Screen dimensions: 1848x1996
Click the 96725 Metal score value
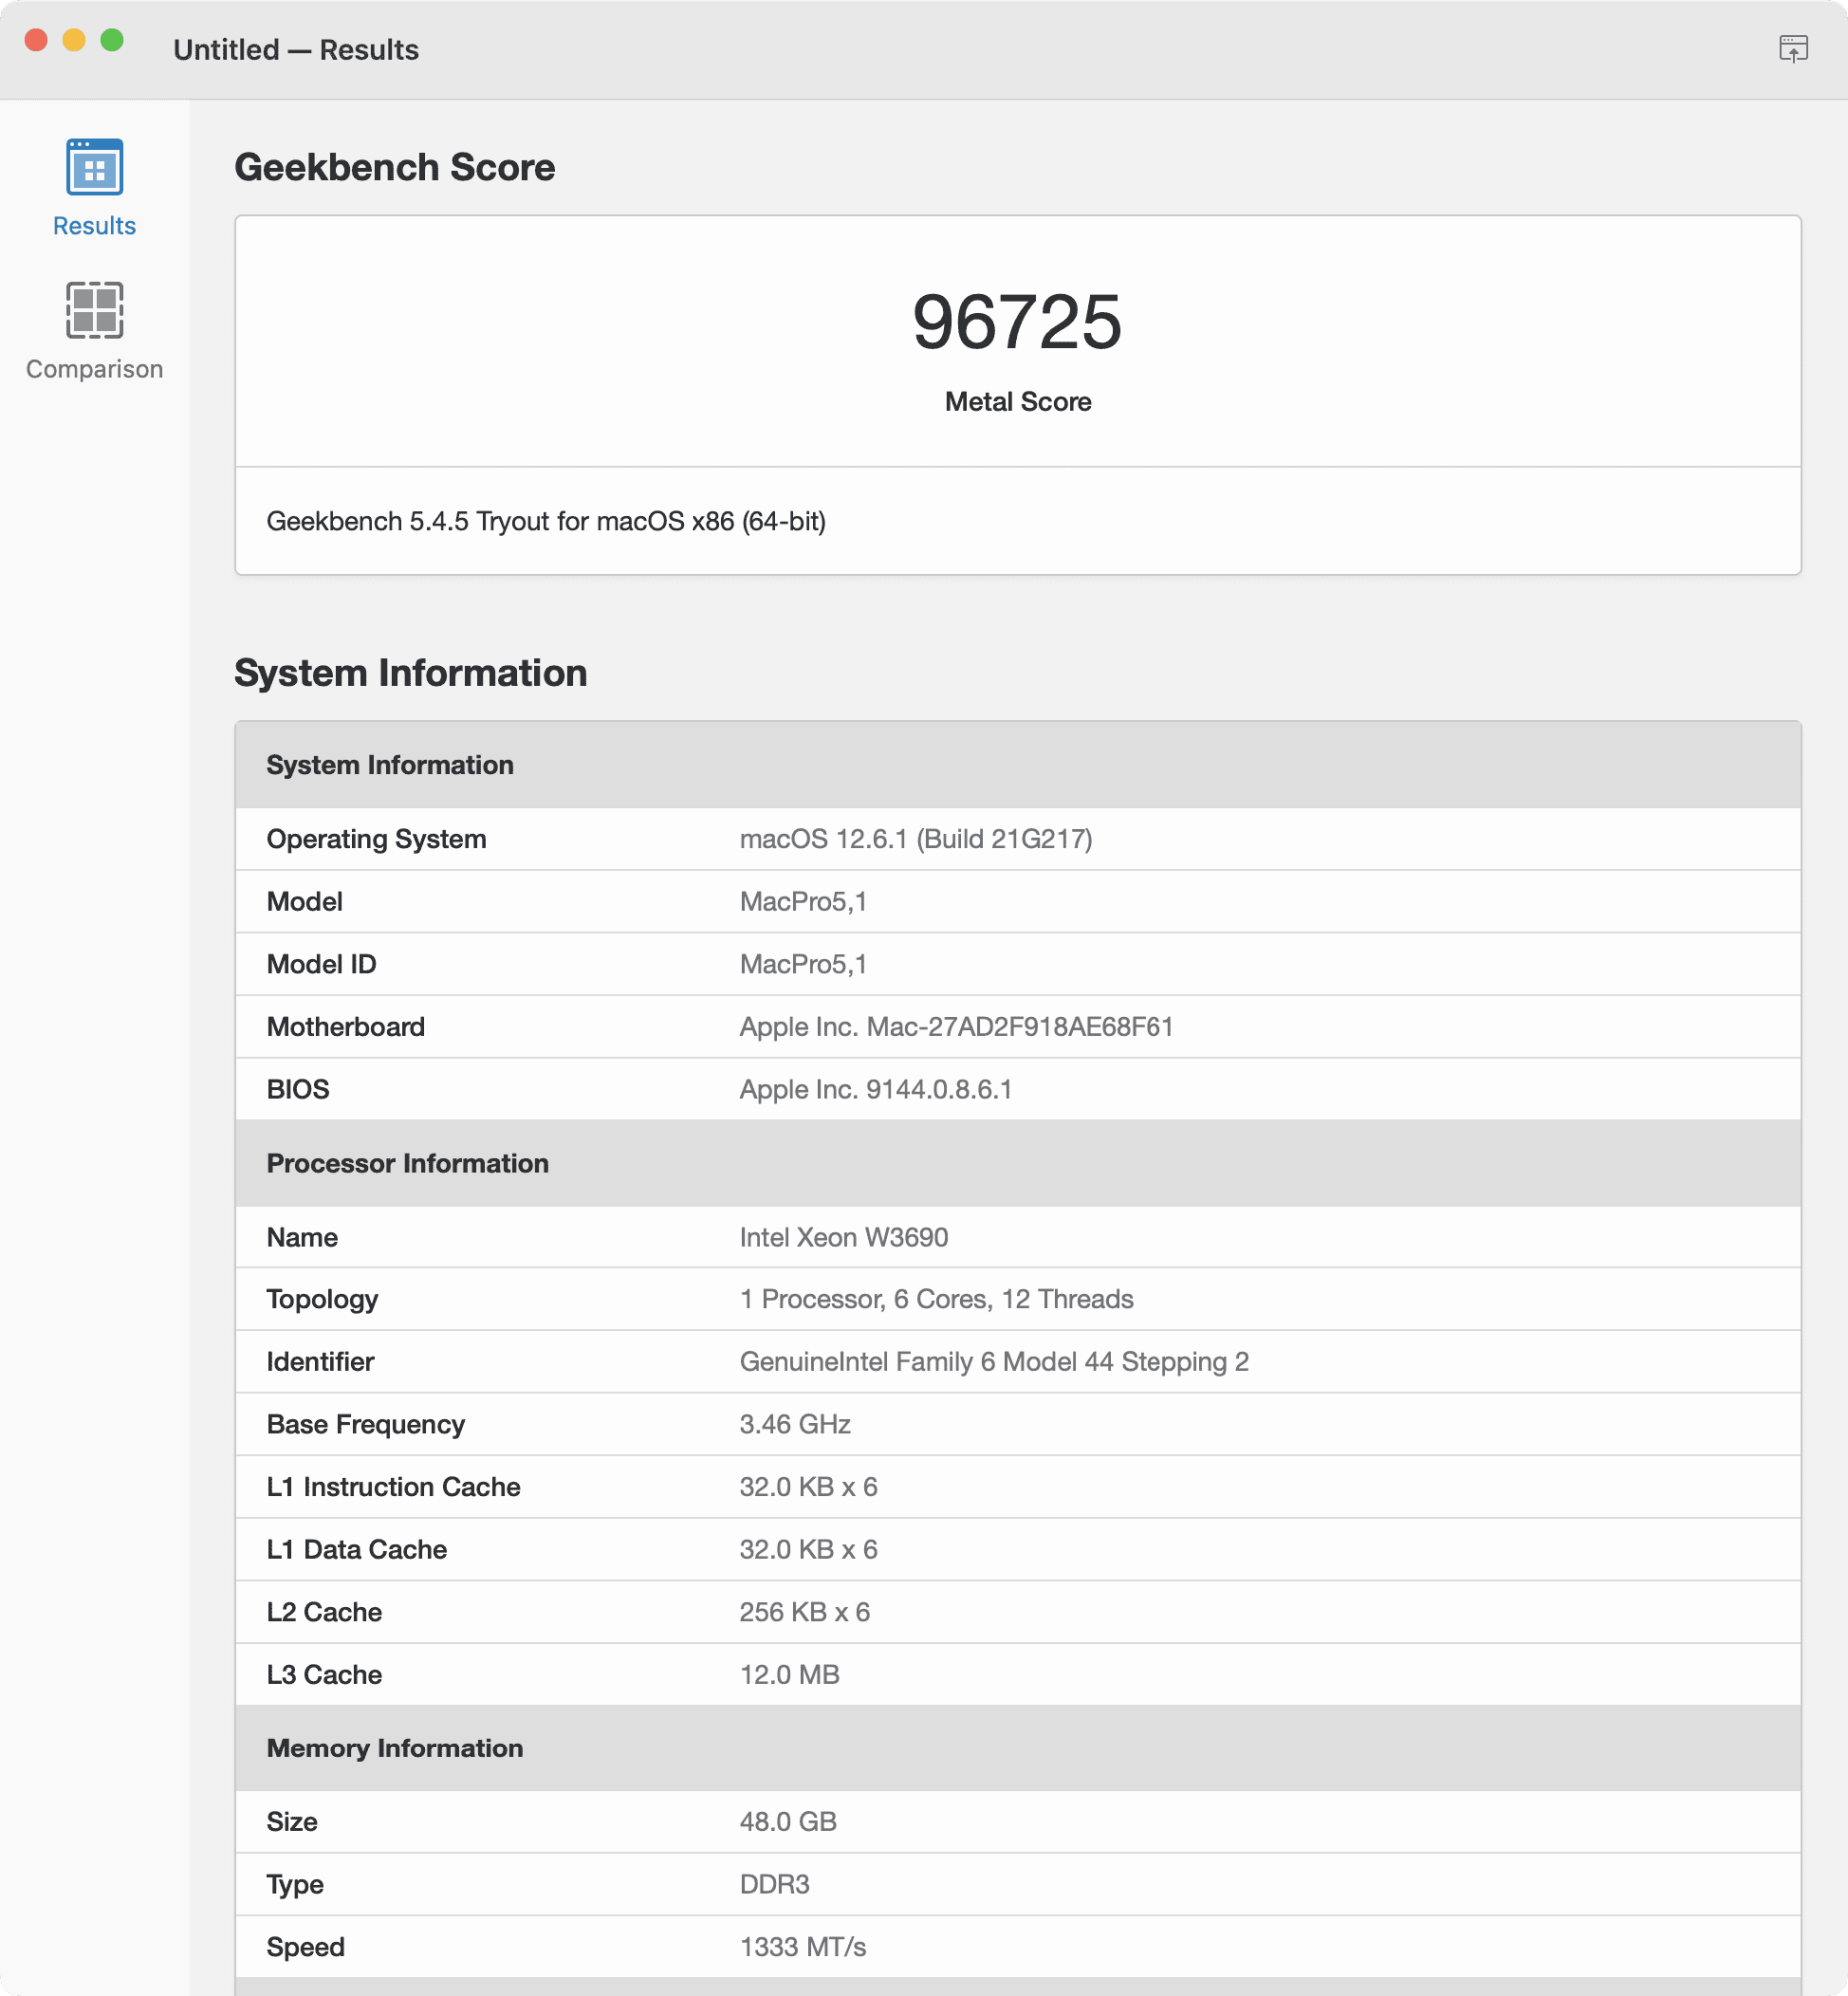tap(1017, 322)
